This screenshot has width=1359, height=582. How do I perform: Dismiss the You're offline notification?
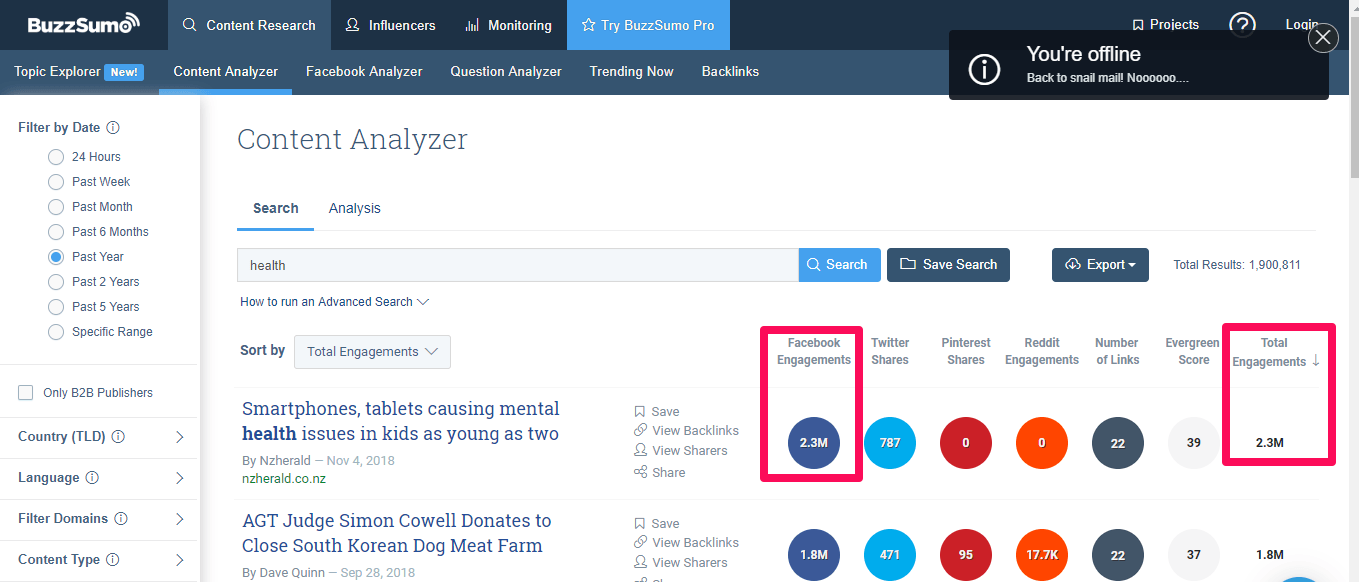coord(1323,38)
